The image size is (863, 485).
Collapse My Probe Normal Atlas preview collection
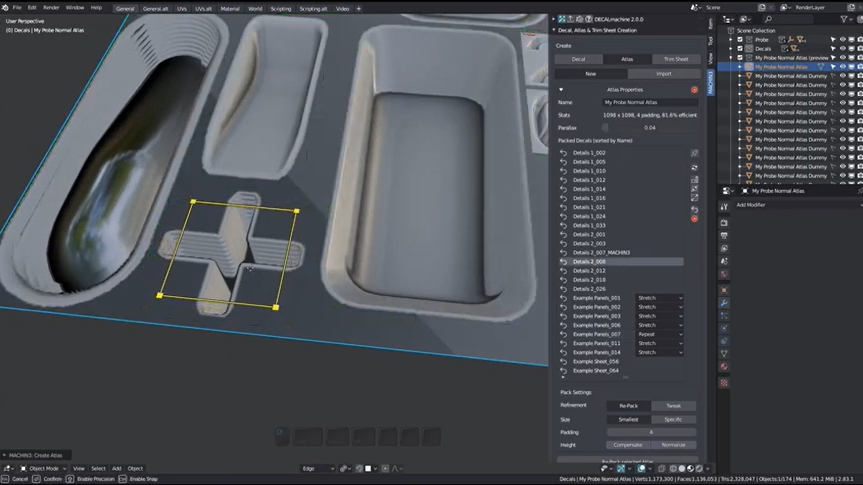(731, 58)
